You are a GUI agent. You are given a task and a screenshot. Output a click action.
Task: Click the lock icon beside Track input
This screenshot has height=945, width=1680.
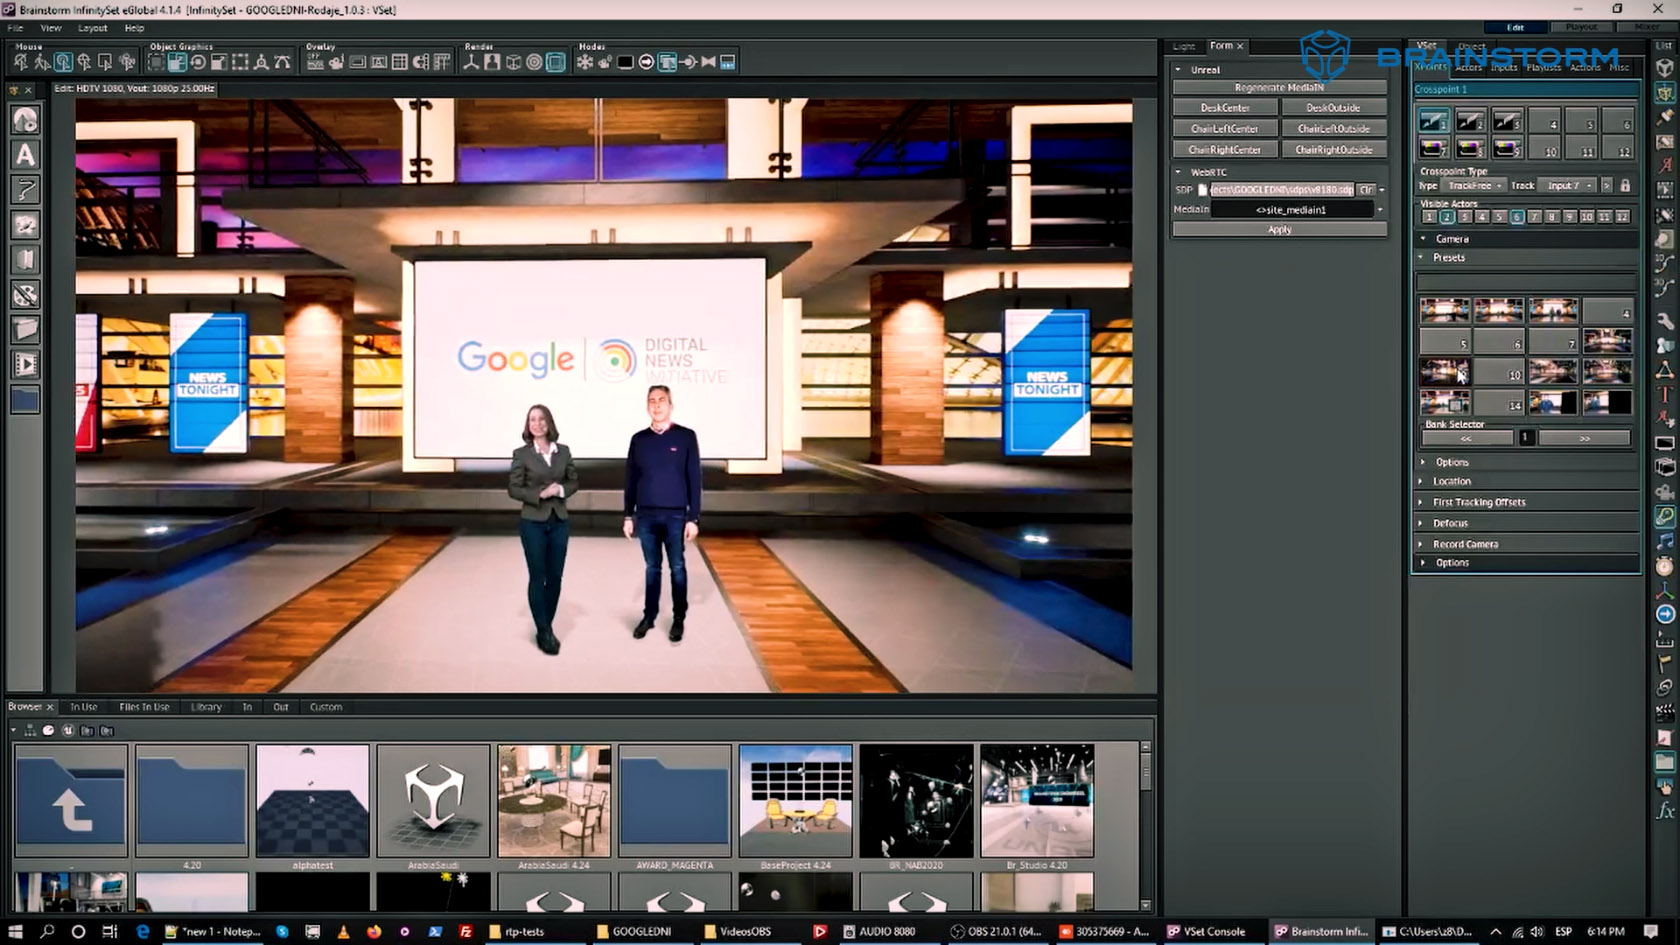(1625, 186)
